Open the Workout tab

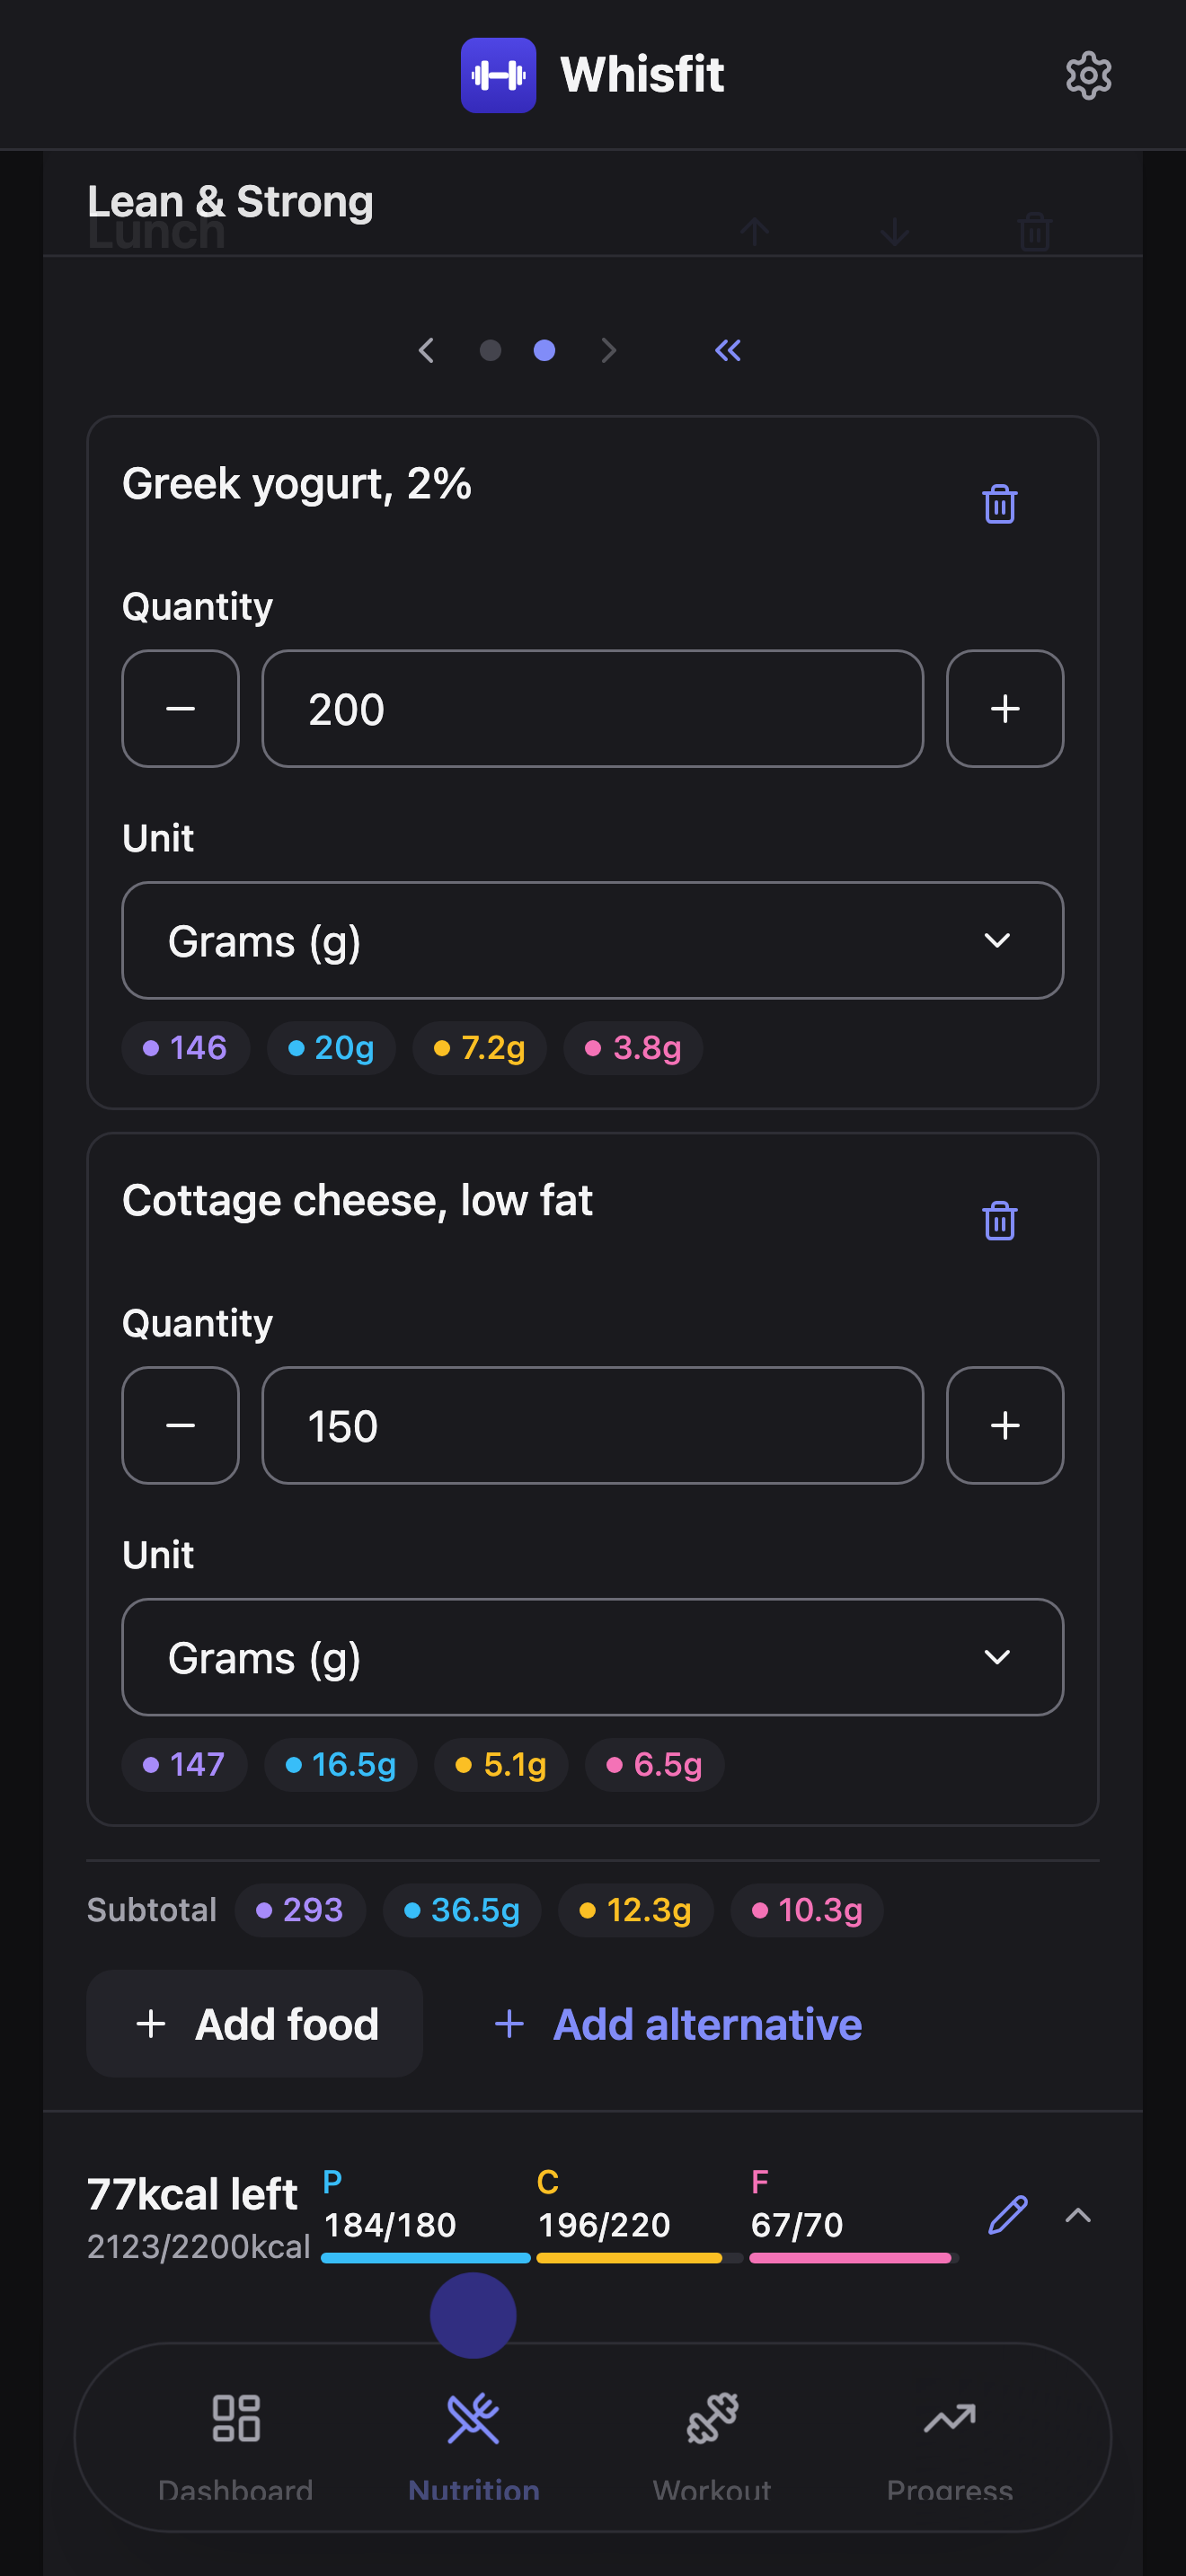712,2442
